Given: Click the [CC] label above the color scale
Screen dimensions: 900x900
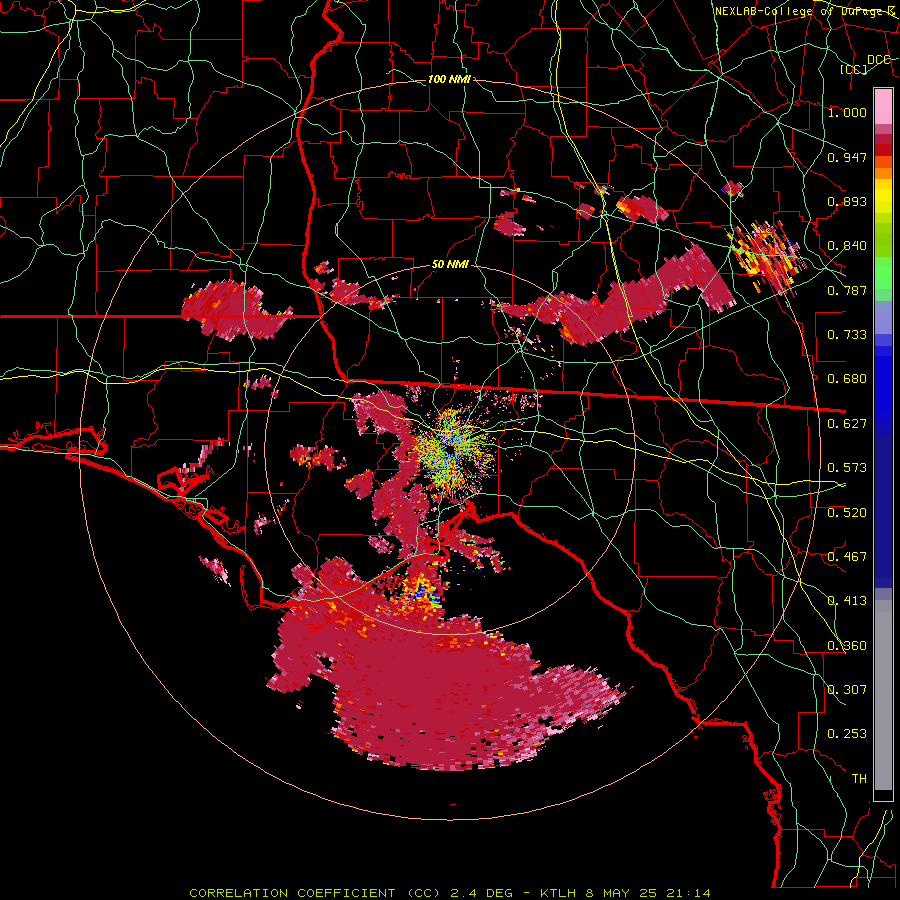Looking at the screenshot, I should (854, 69).
